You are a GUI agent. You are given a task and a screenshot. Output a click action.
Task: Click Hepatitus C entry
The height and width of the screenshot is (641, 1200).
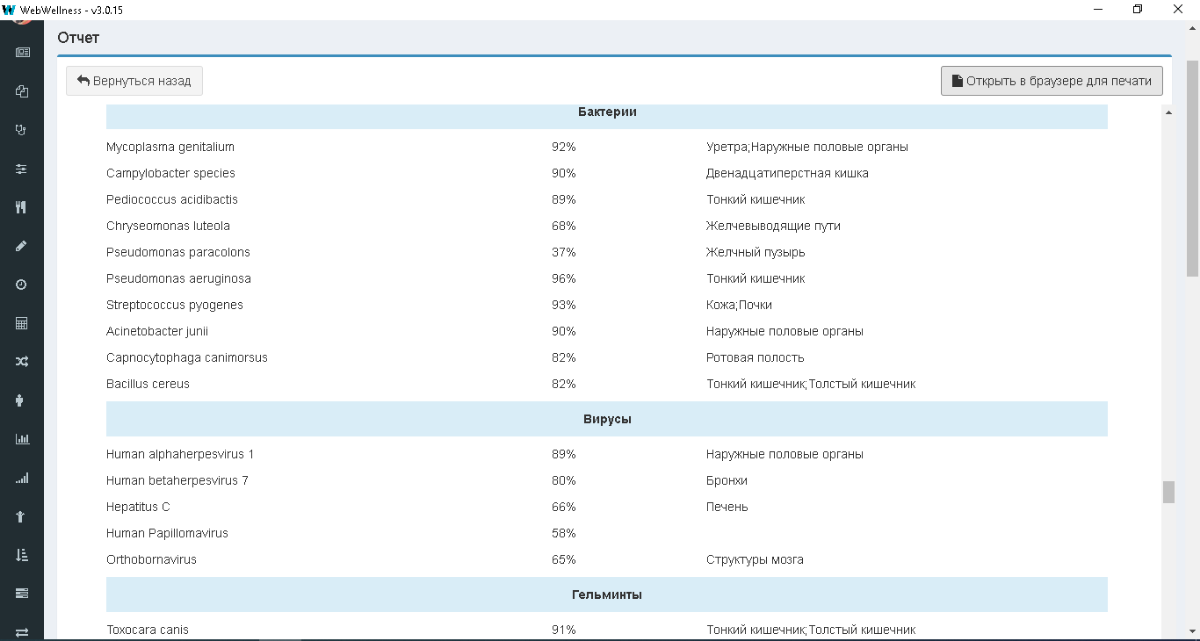(x=138, y=507)
